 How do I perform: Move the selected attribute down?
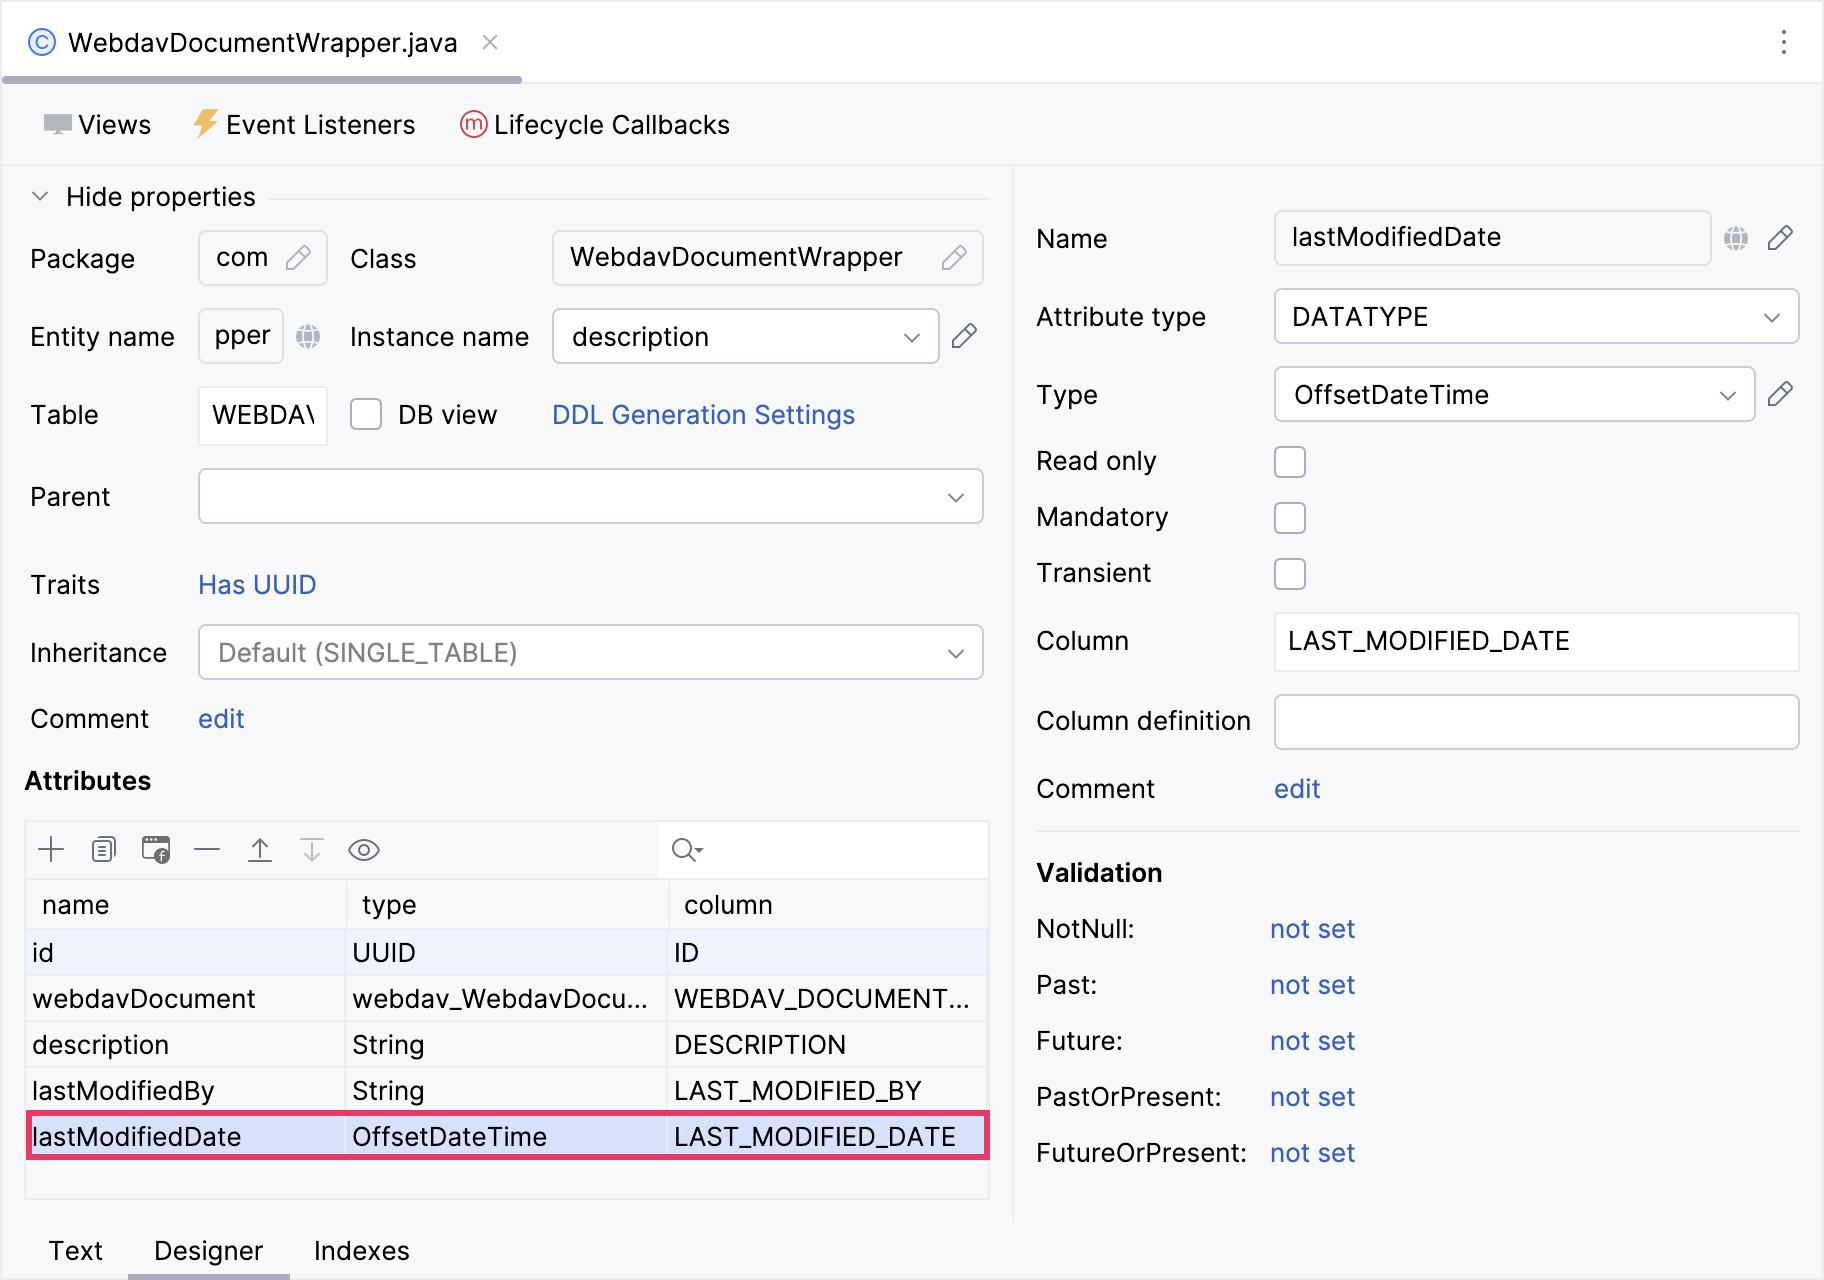click(x=313, y=849)
